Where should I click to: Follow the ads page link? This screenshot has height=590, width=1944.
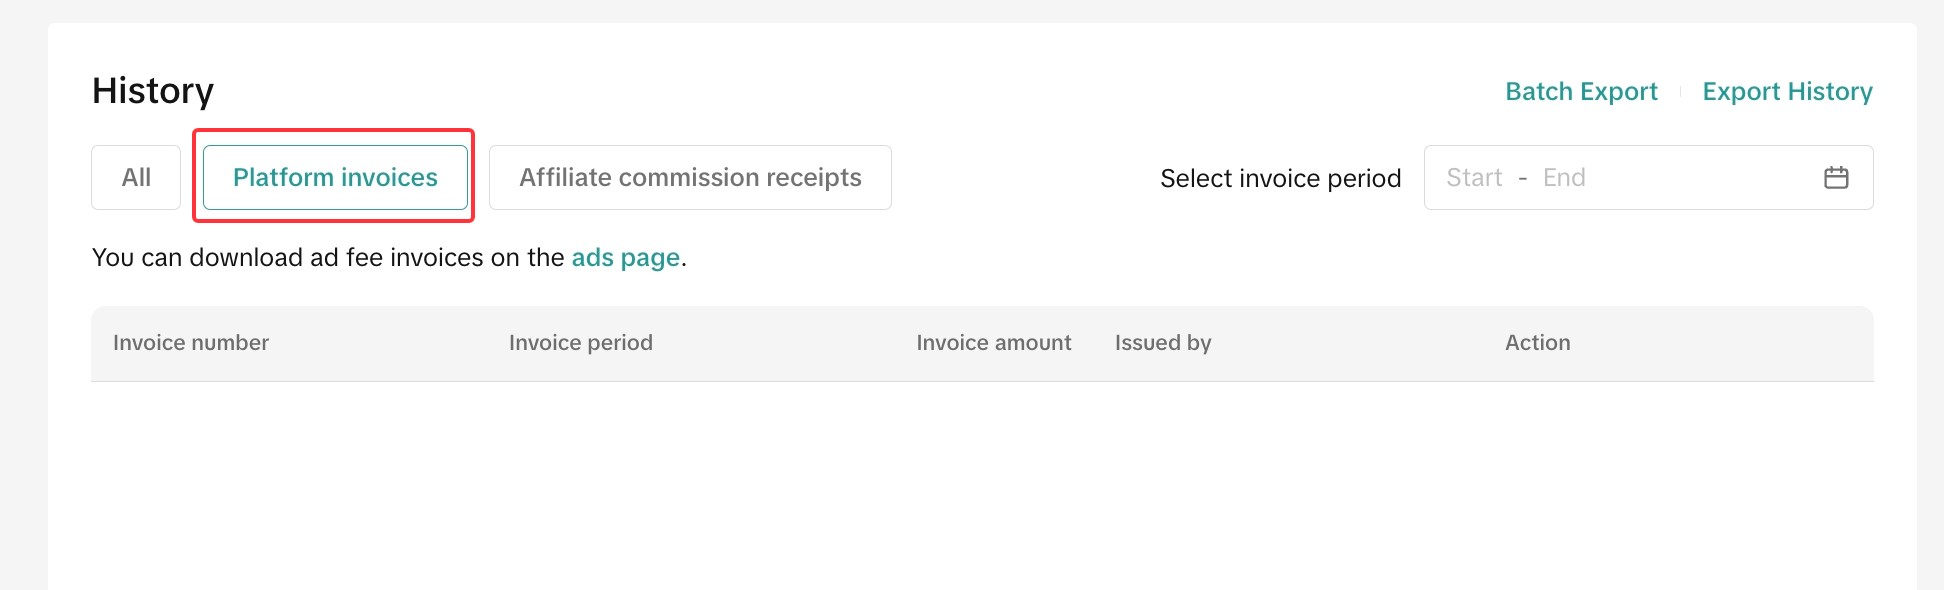point(625,258)
